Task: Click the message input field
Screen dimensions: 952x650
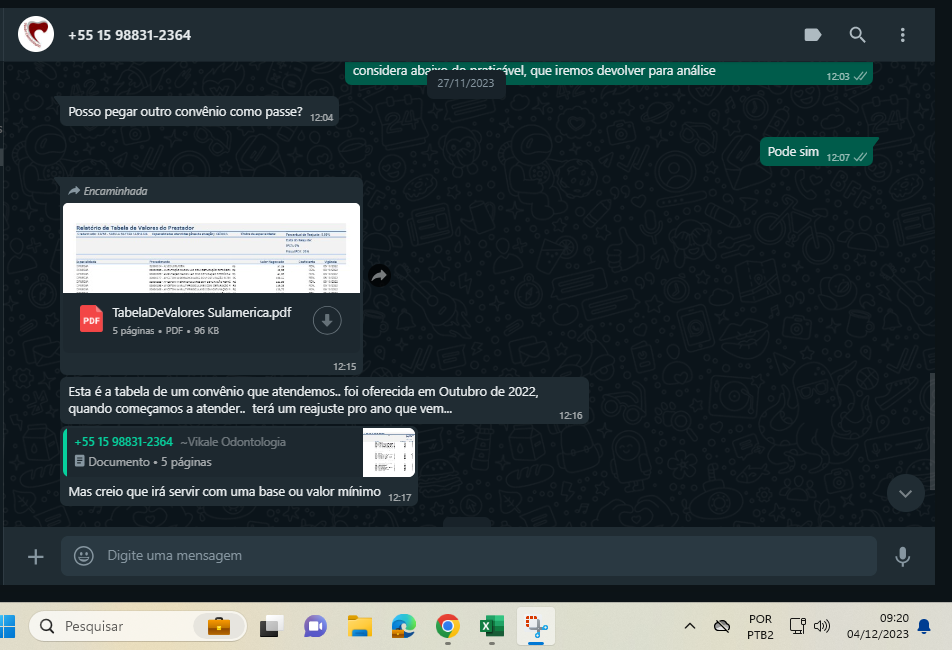Action: coord(480,555)
